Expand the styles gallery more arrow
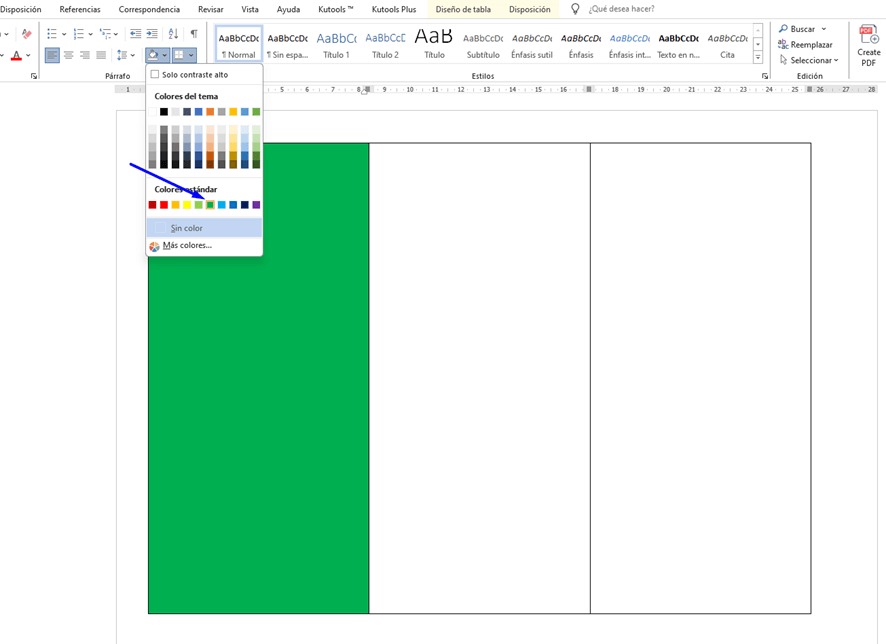Image resolution: width=886 pixels, height=644 pixels. point(758,58)
